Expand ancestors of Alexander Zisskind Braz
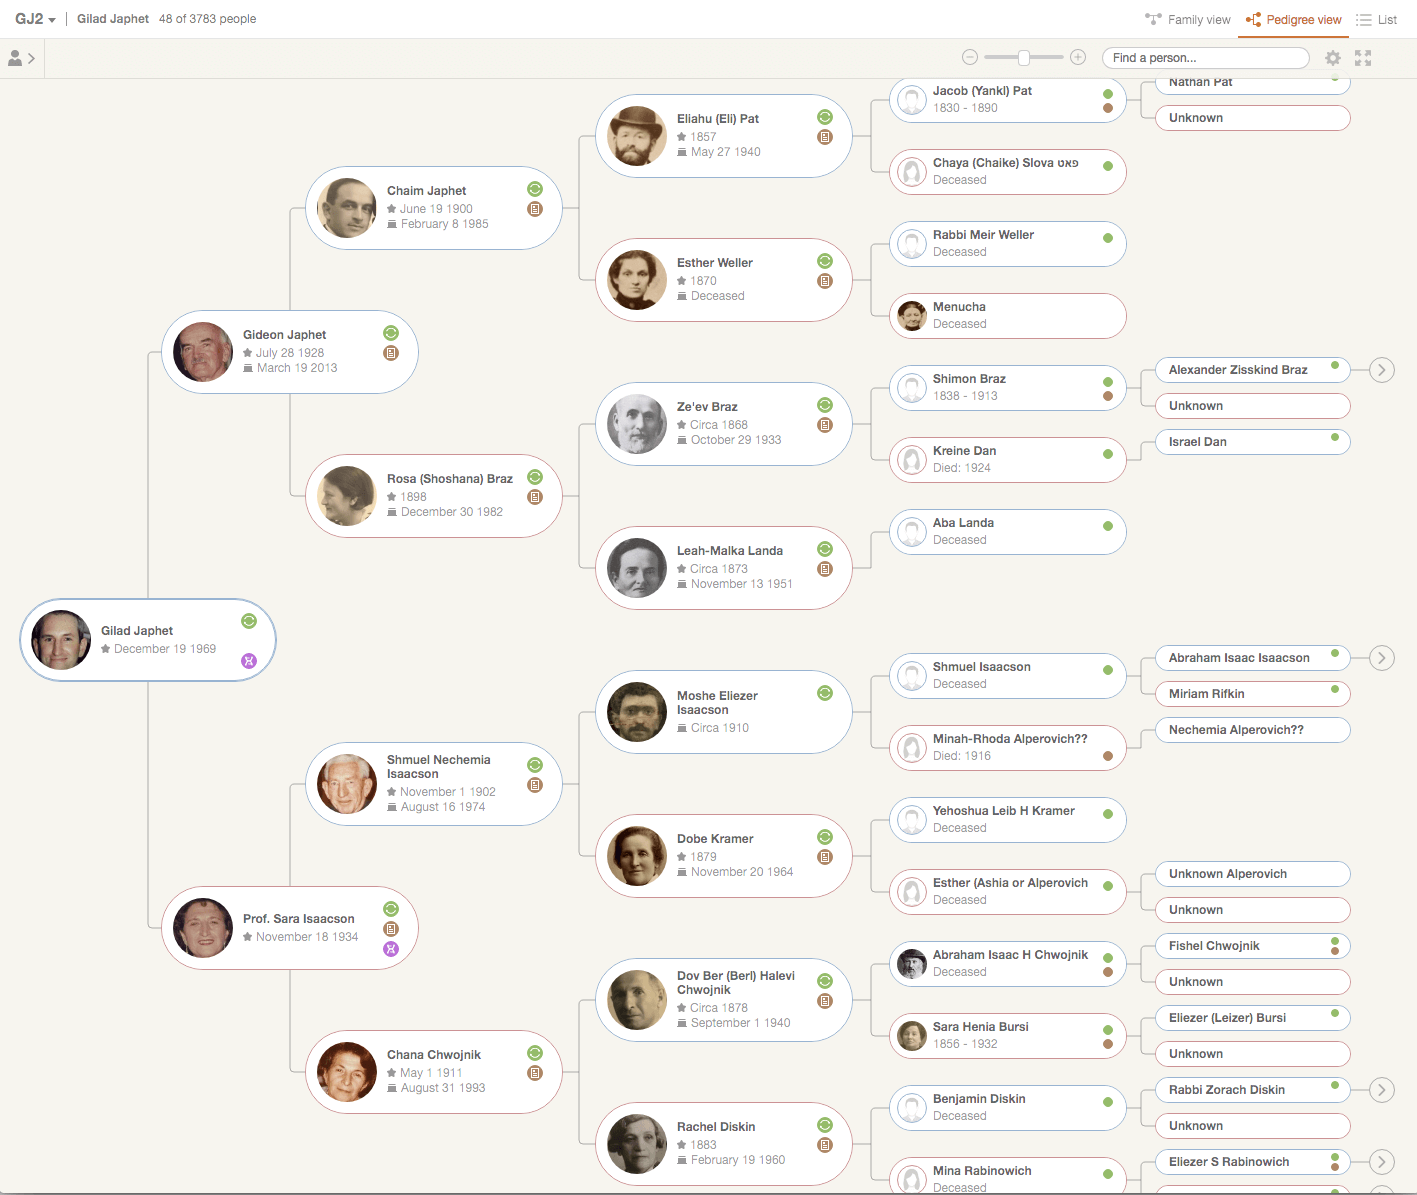Viewport: 1417px width, 1195px height. (1382, 370)
